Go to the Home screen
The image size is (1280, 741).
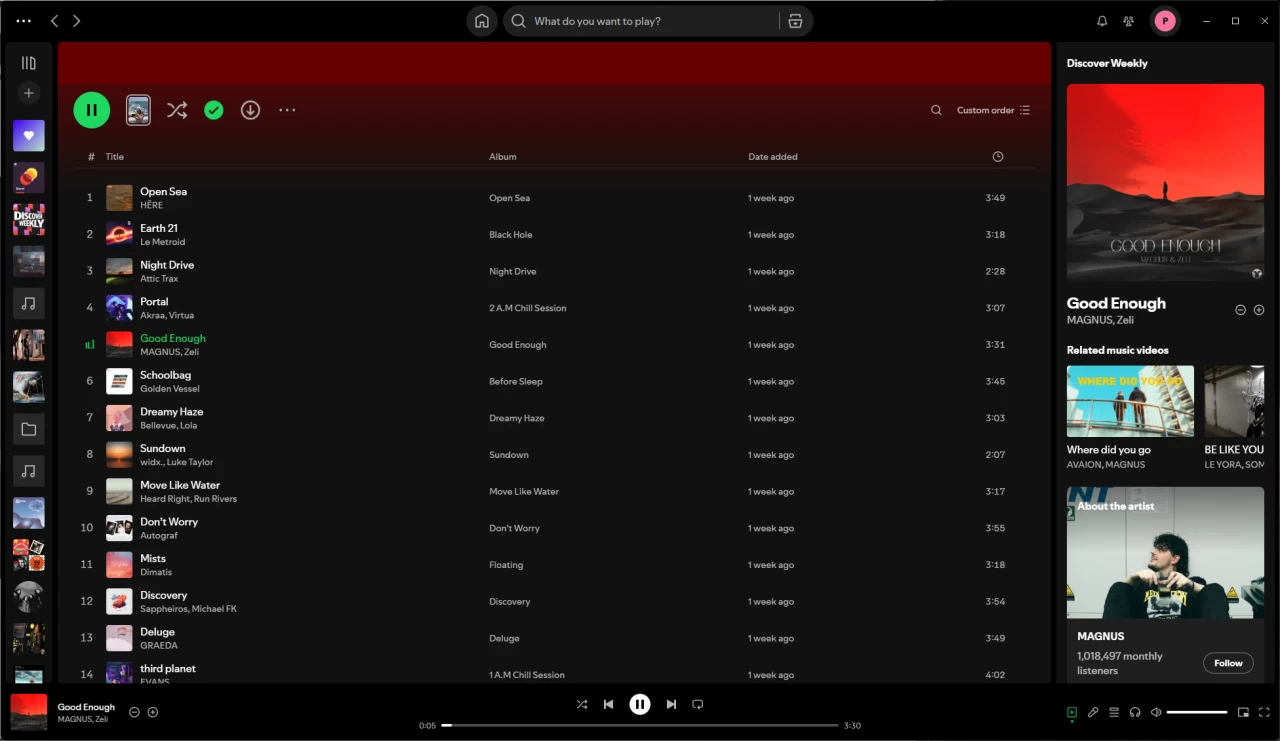point(482,21)
